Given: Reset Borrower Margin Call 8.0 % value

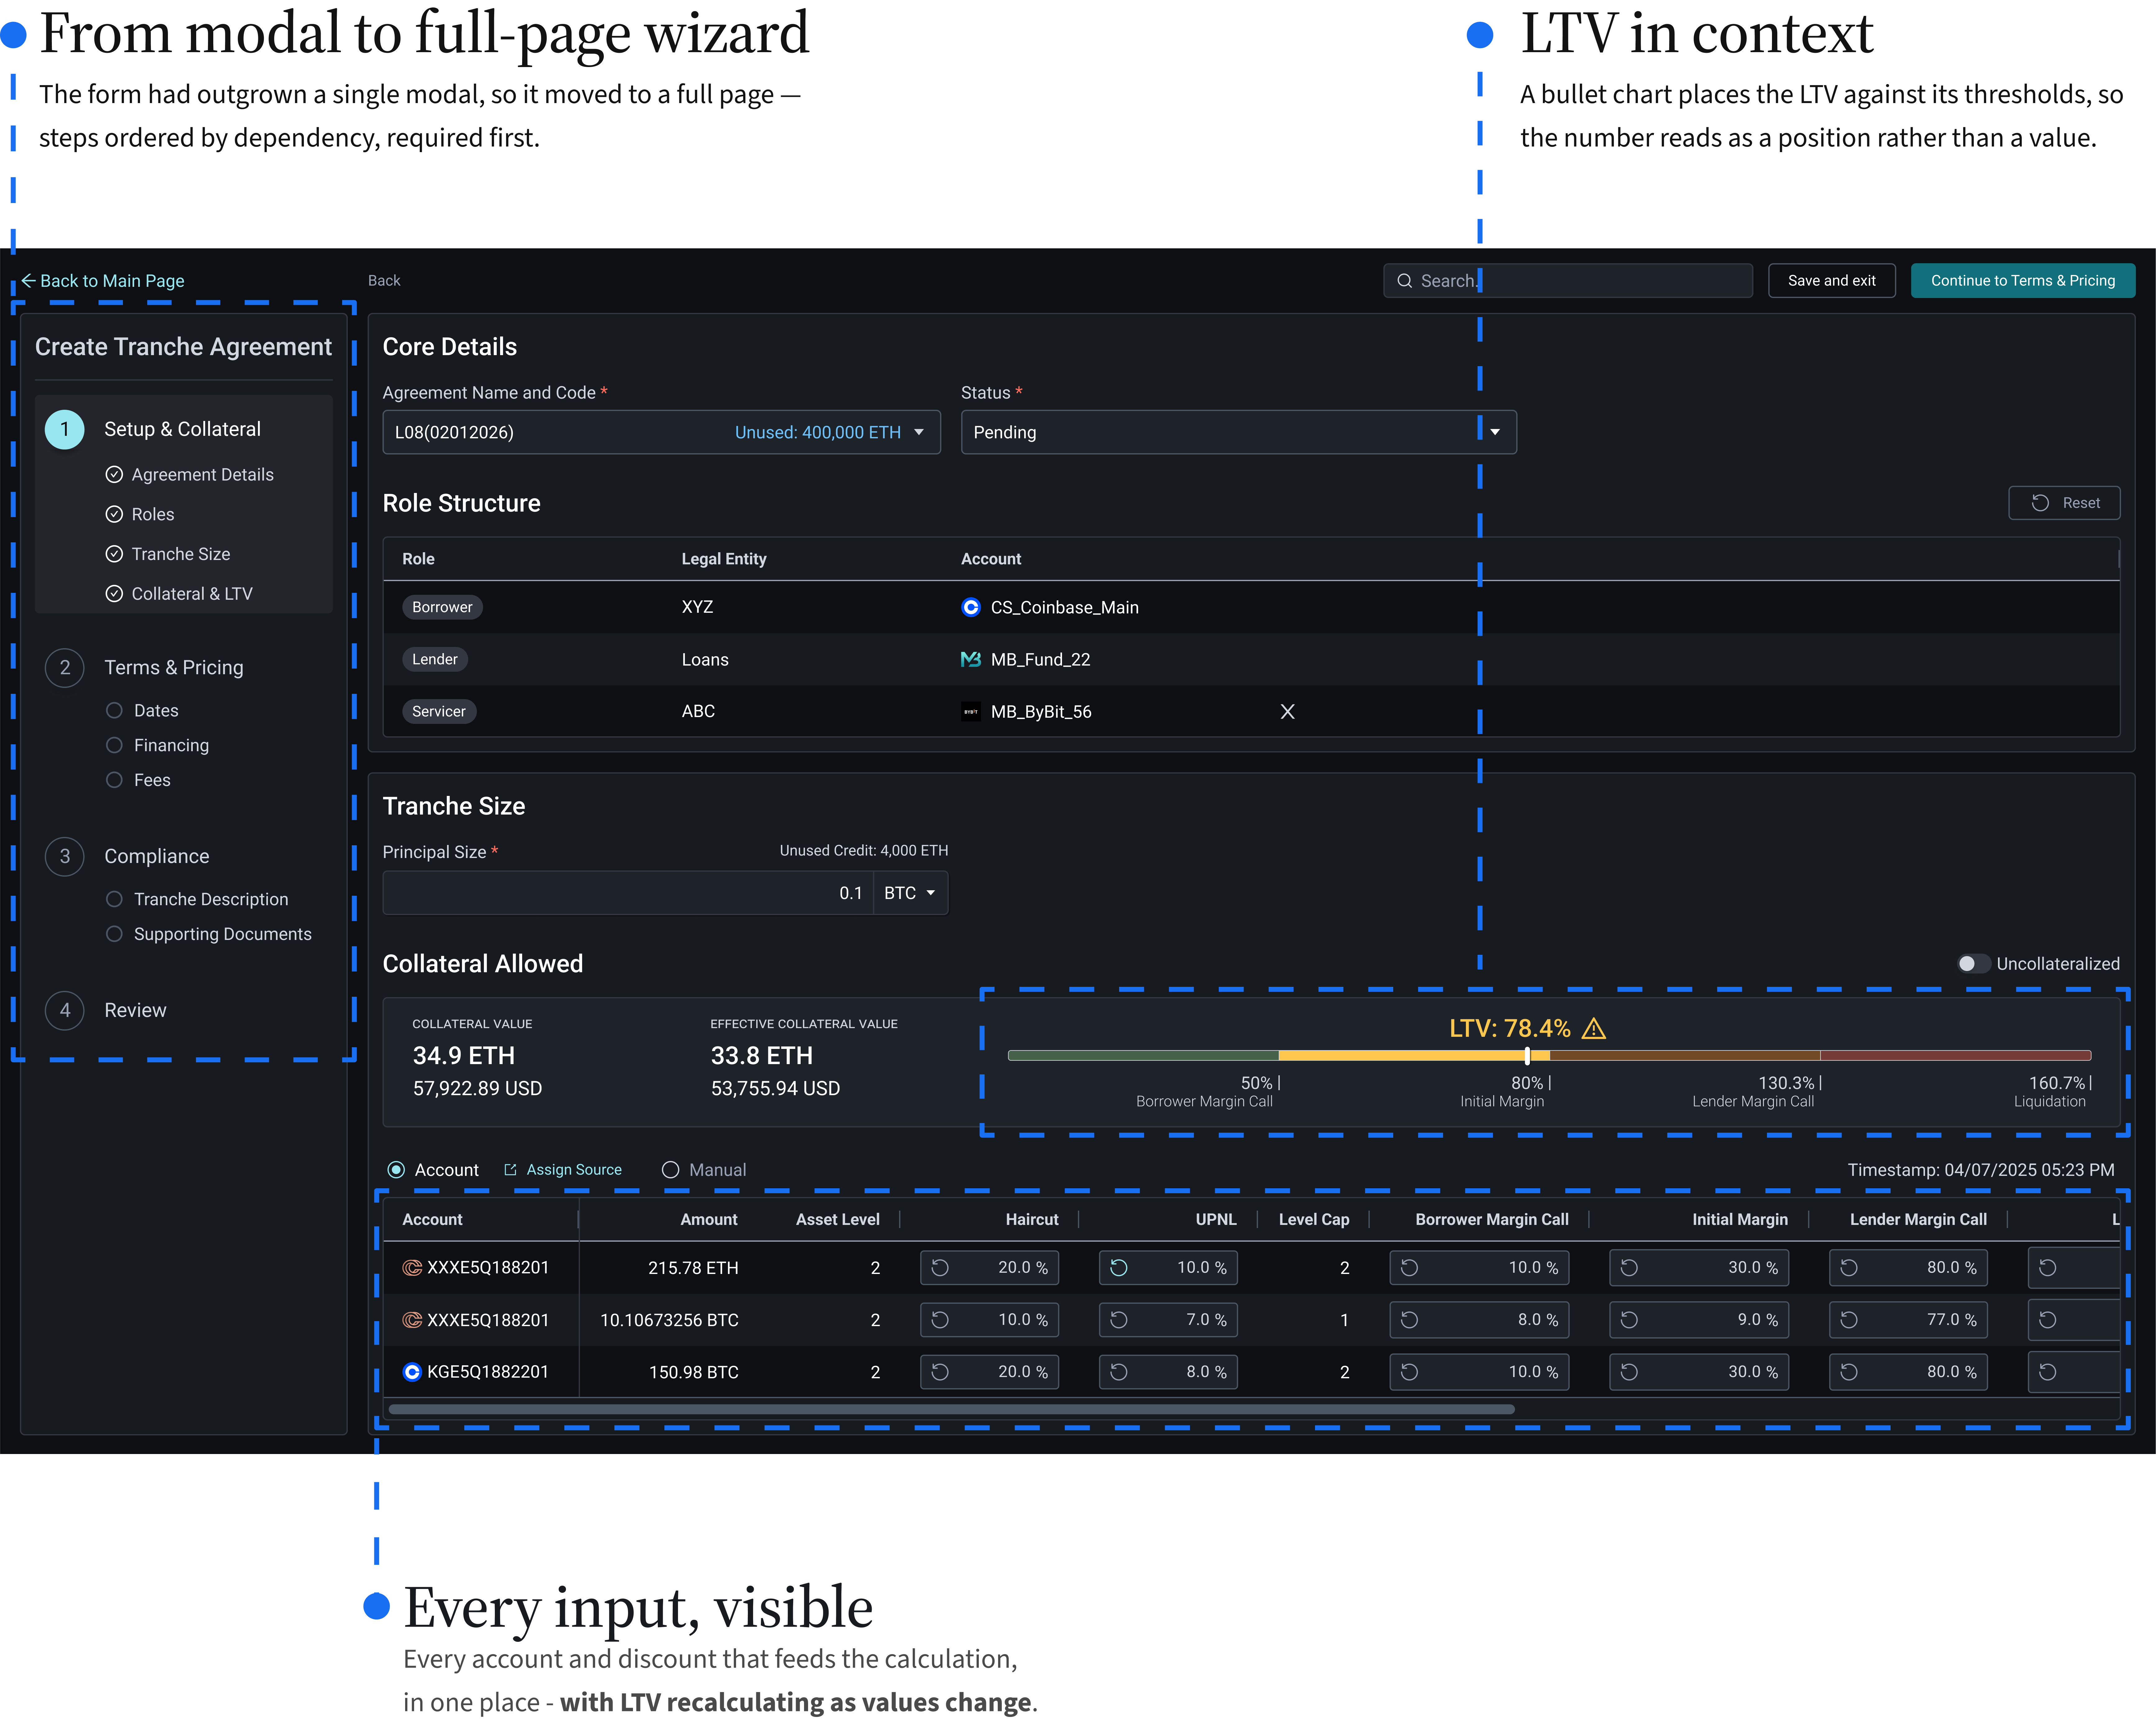Looking at the screenshot, I should 1409,1320.
